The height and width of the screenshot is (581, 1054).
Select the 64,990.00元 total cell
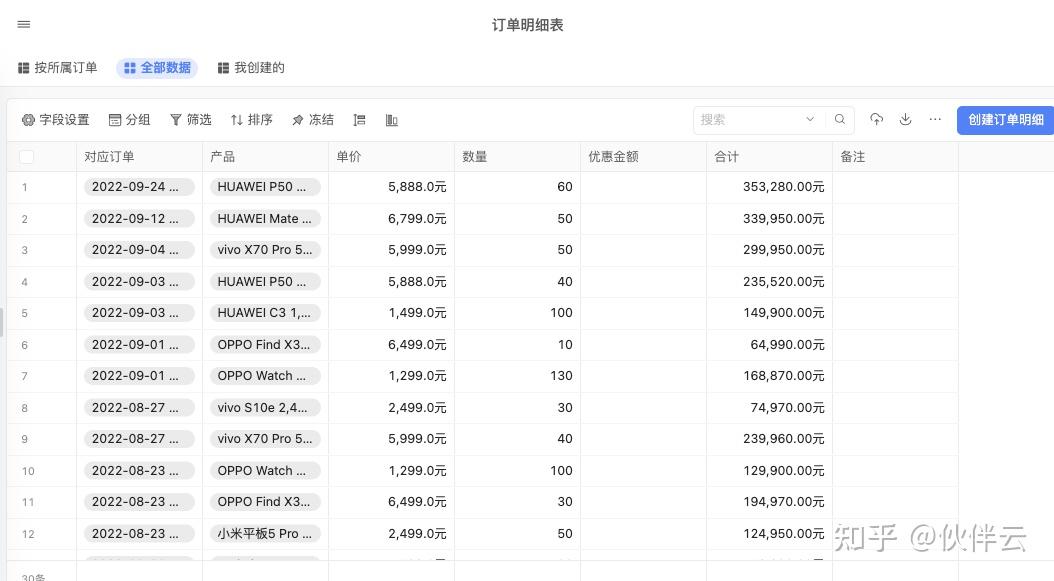(770, 344)
